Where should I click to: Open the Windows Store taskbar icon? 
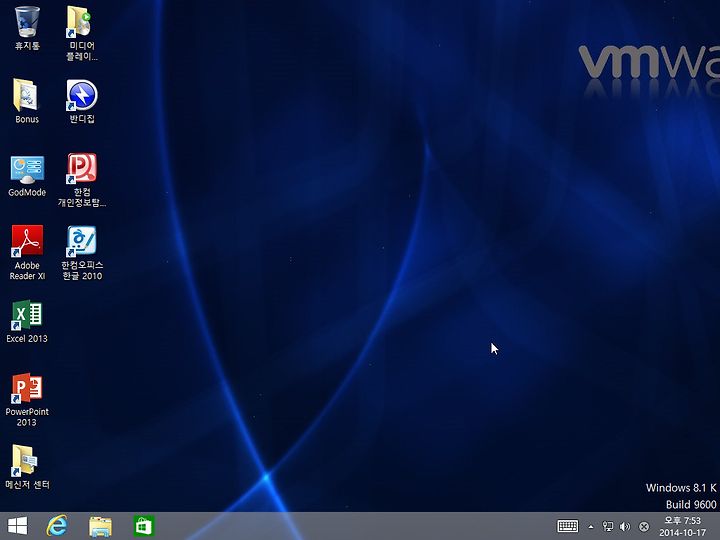(144, 526)
